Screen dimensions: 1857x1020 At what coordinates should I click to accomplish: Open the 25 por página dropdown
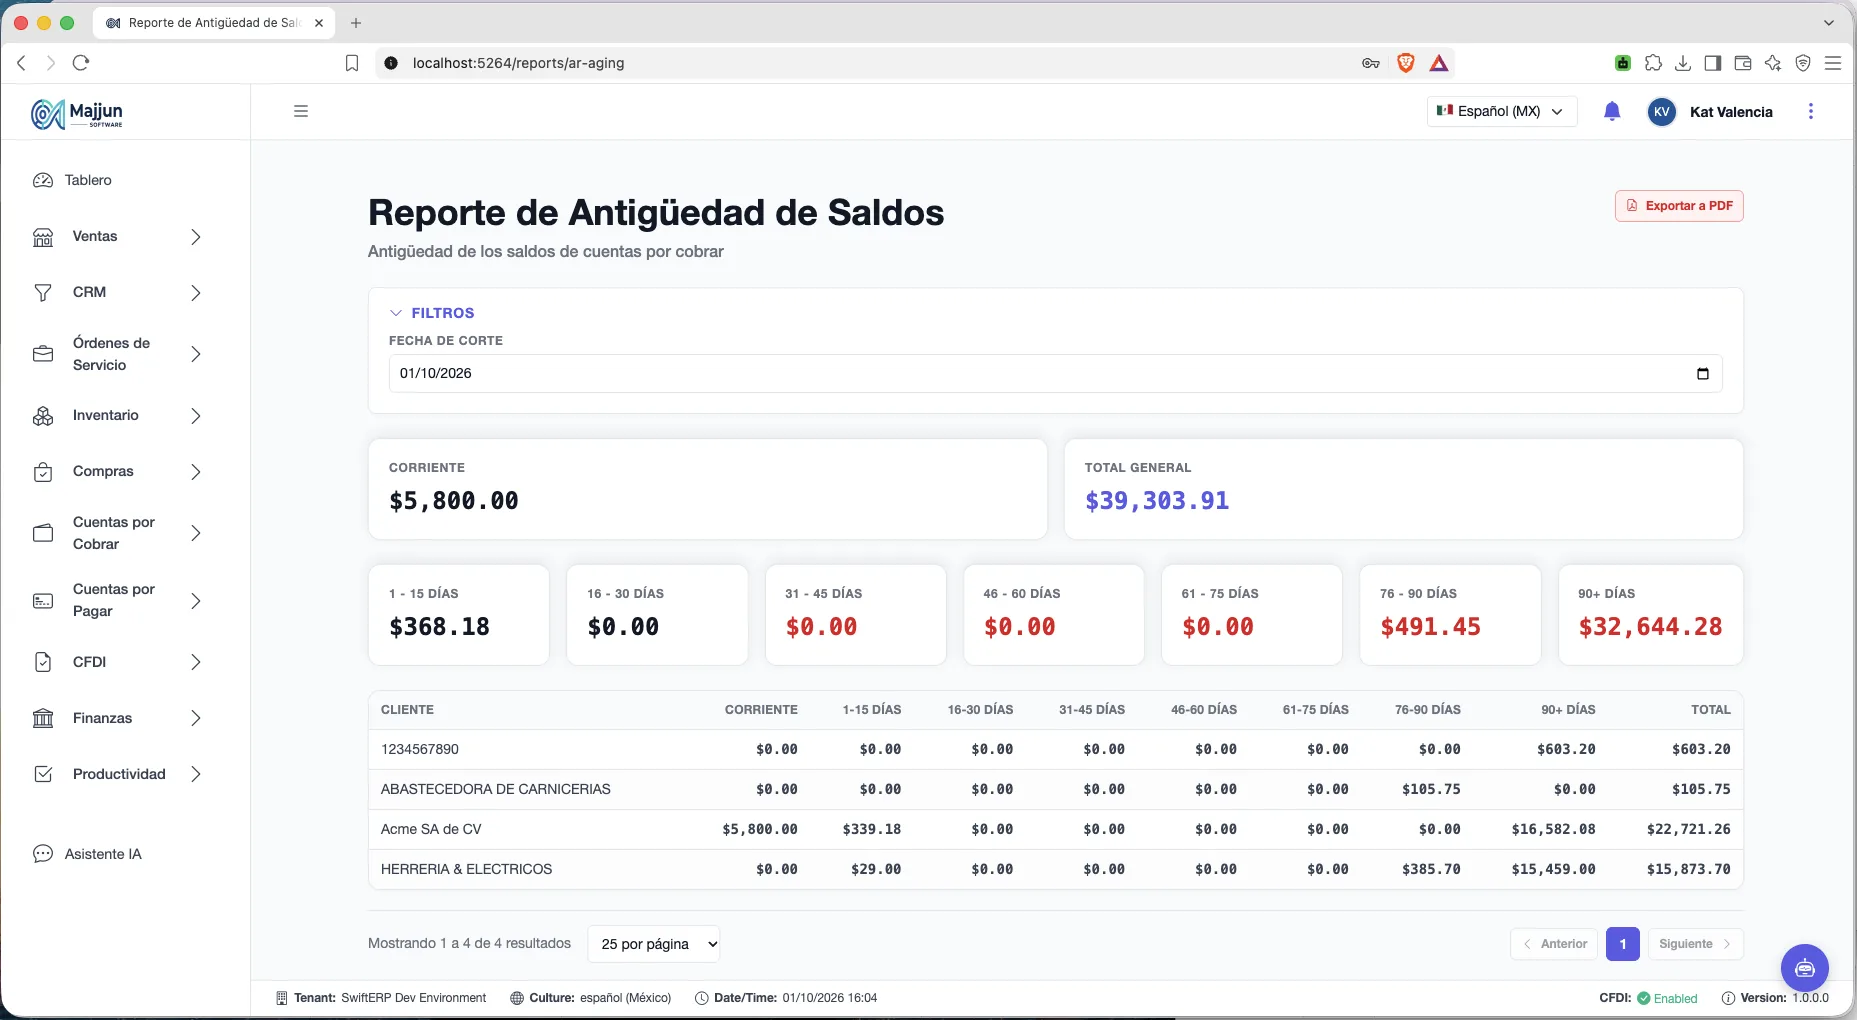point(654,944)
